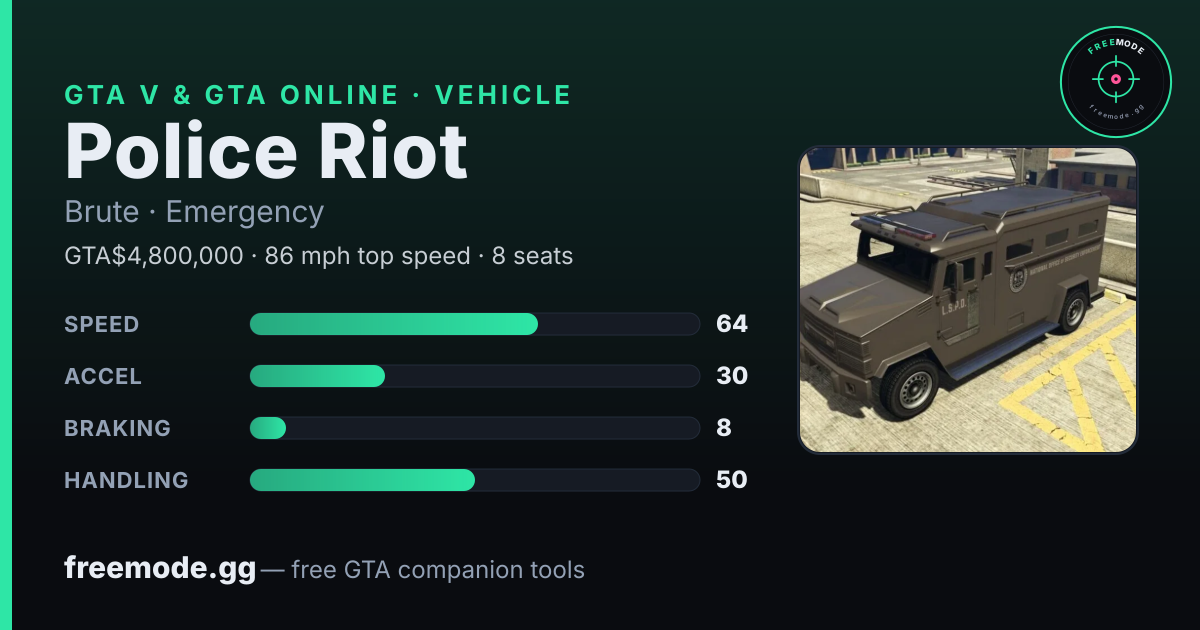Click the Accel stat bar
Screen dimensions: 1200x630
(x=474, y=376)
